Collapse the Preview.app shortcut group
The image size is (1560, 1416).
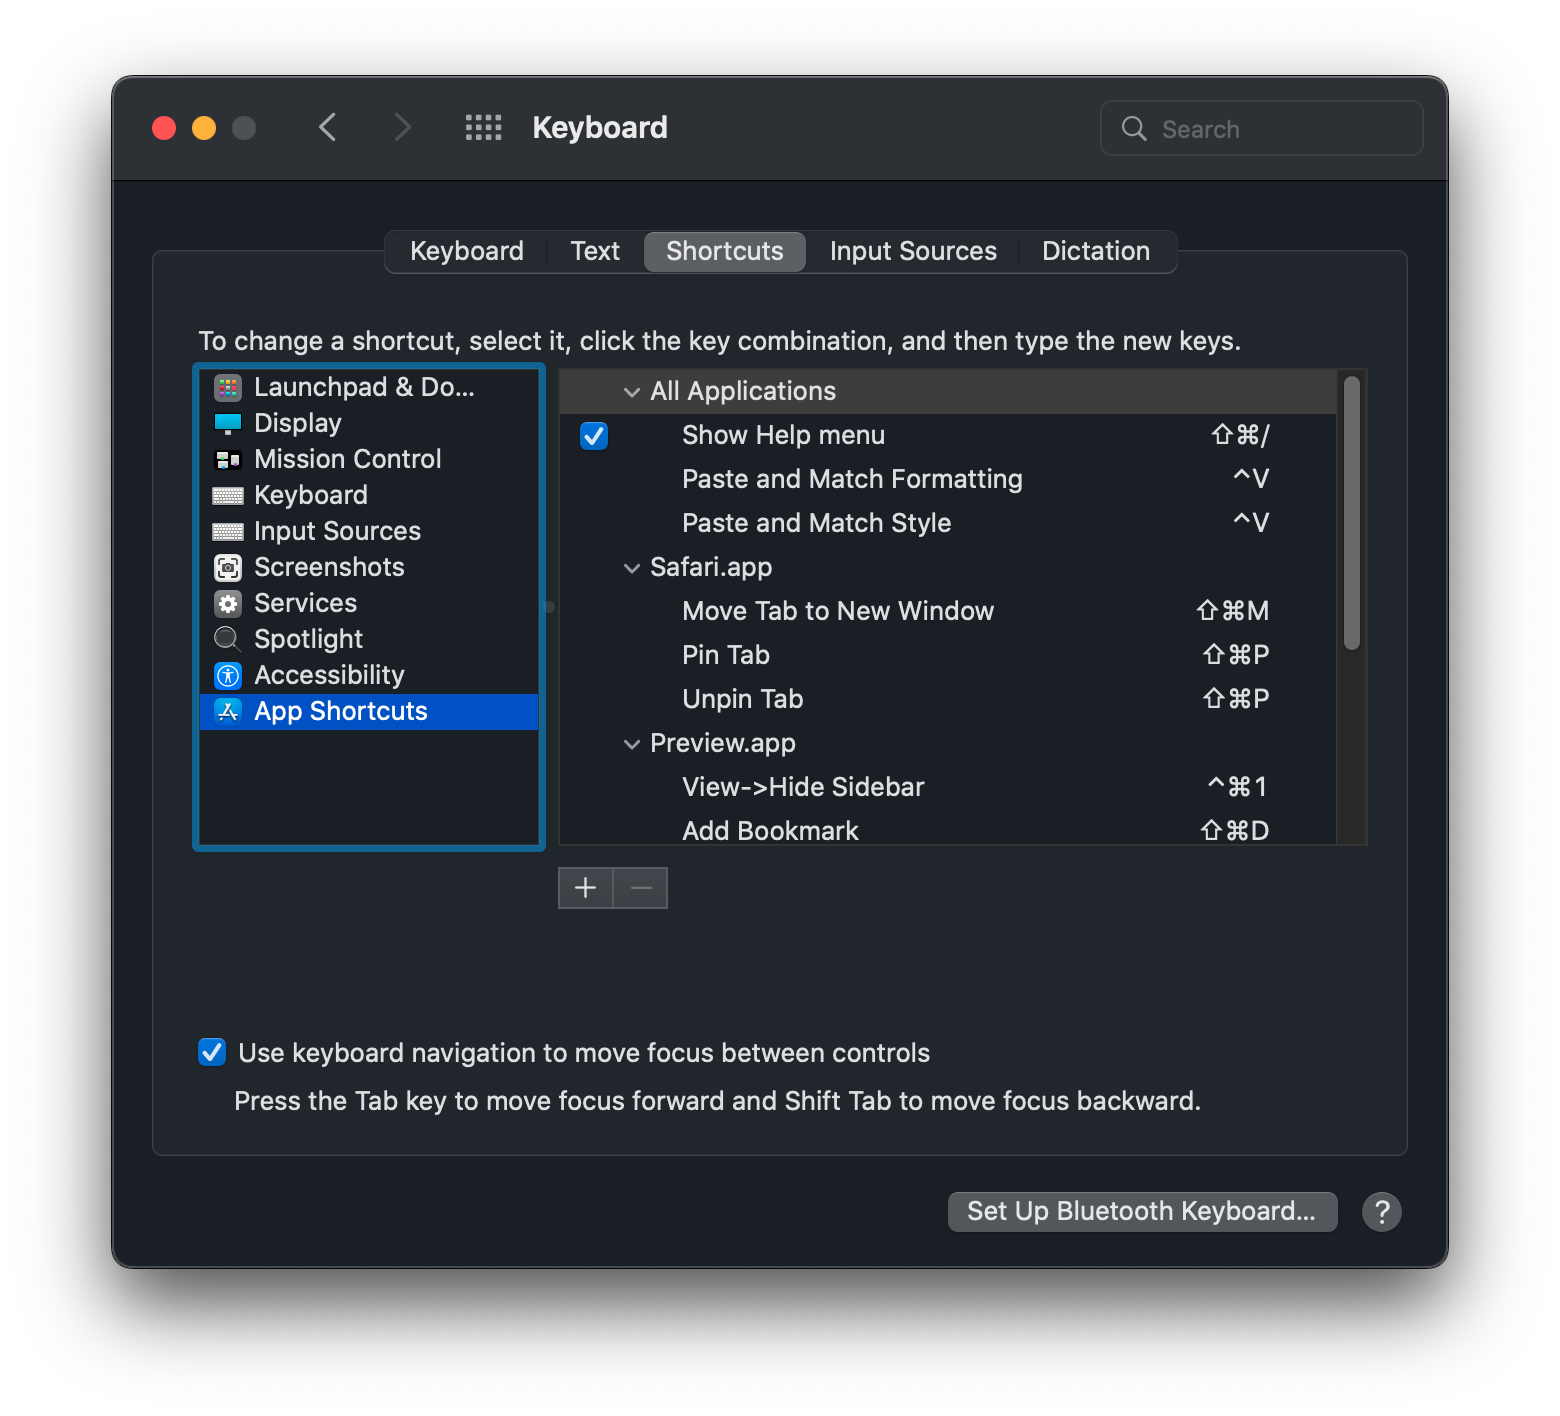point(631,744)
